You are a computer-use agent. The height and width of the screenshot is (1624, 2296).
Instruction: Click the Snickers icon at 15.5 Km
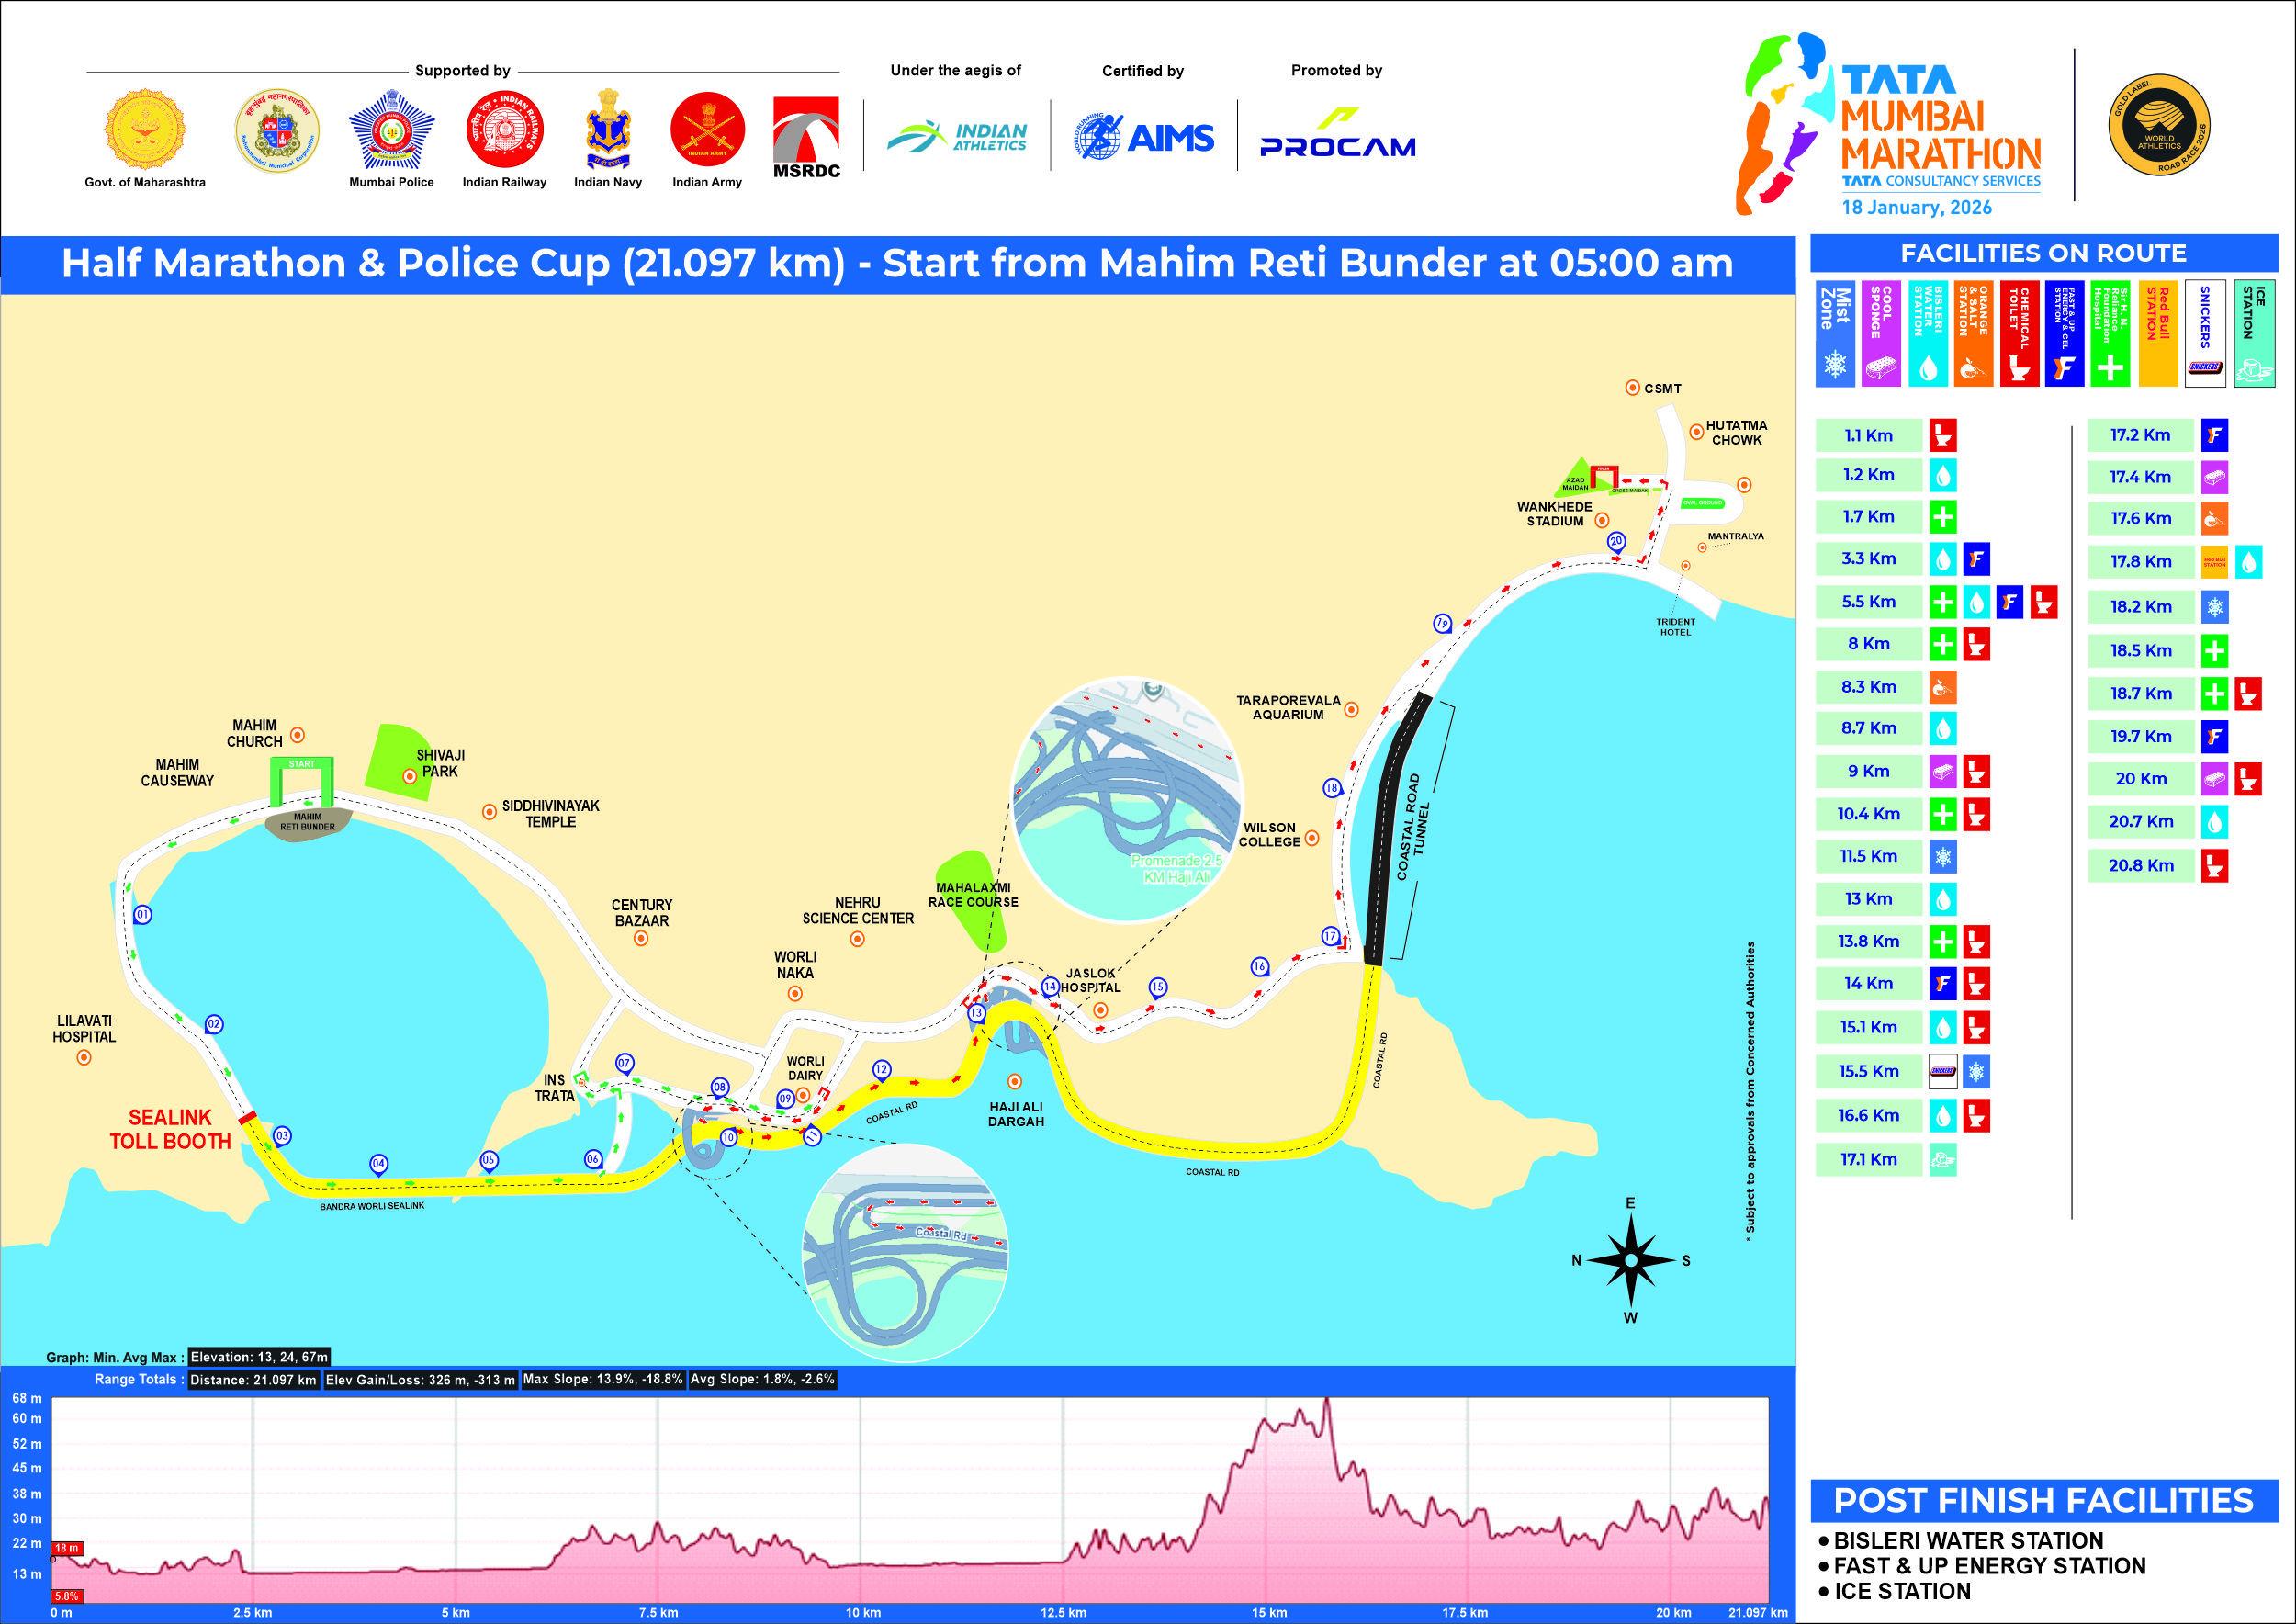(x=1942, y=1071)
